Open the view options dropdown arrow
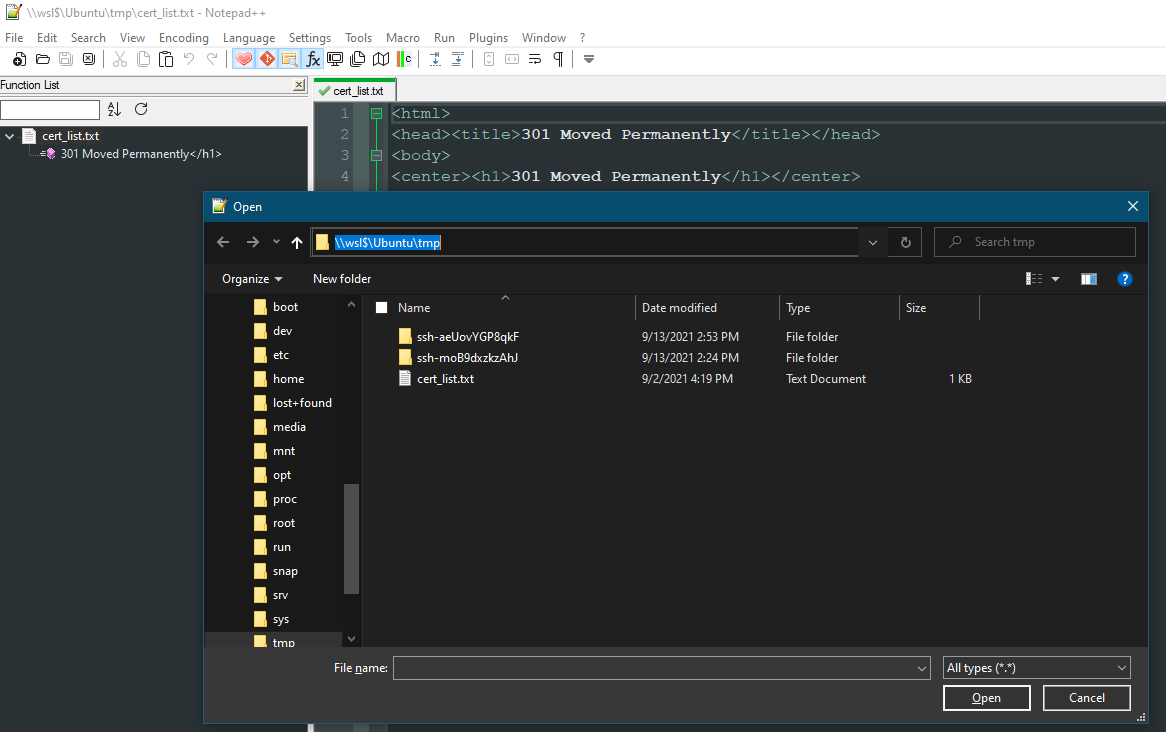This screenshot has width=1166, height=732. [x=1055, y=279]
